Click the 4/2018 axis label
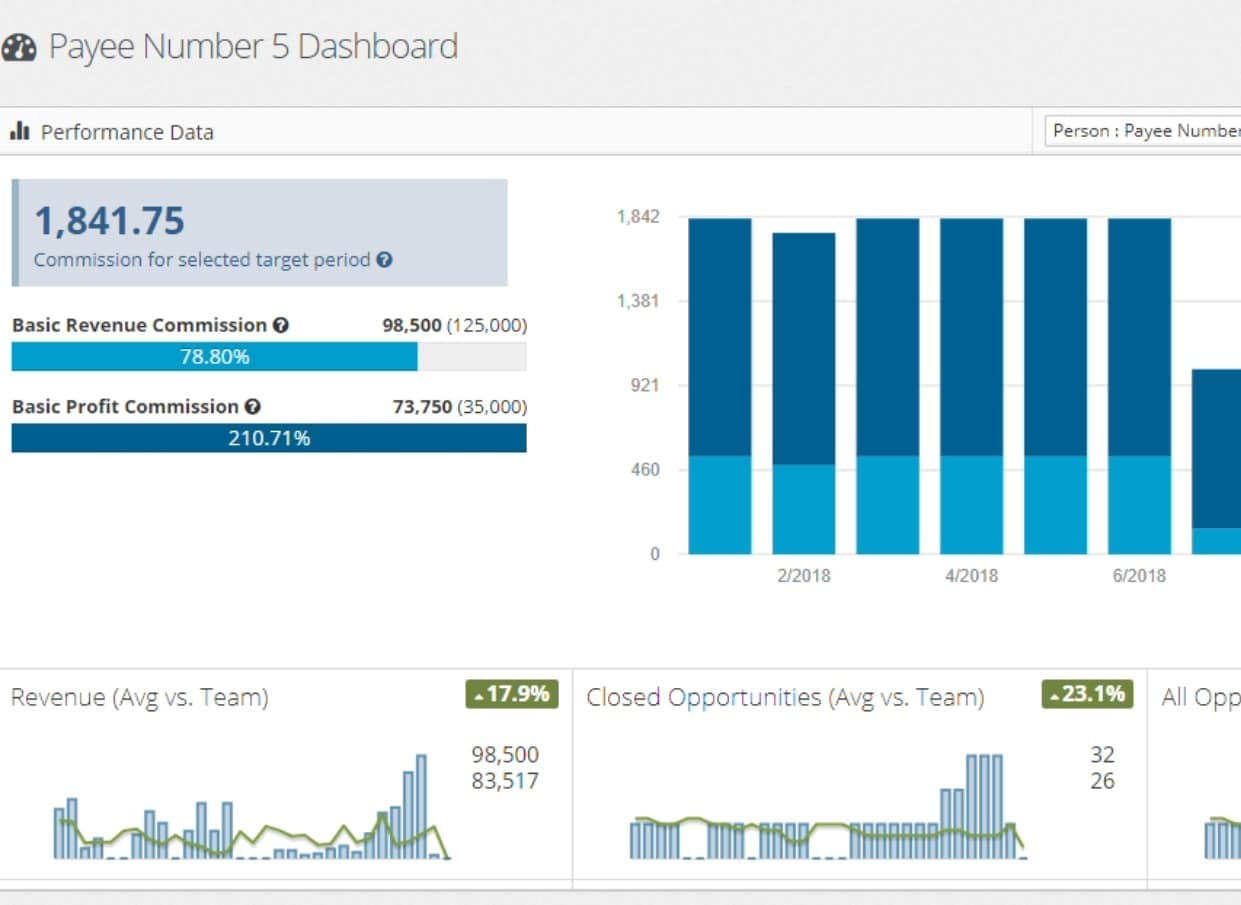Image resolution: width=1241 pixels, height=905 pixels. pyautogui.click(x=972, y=576)
